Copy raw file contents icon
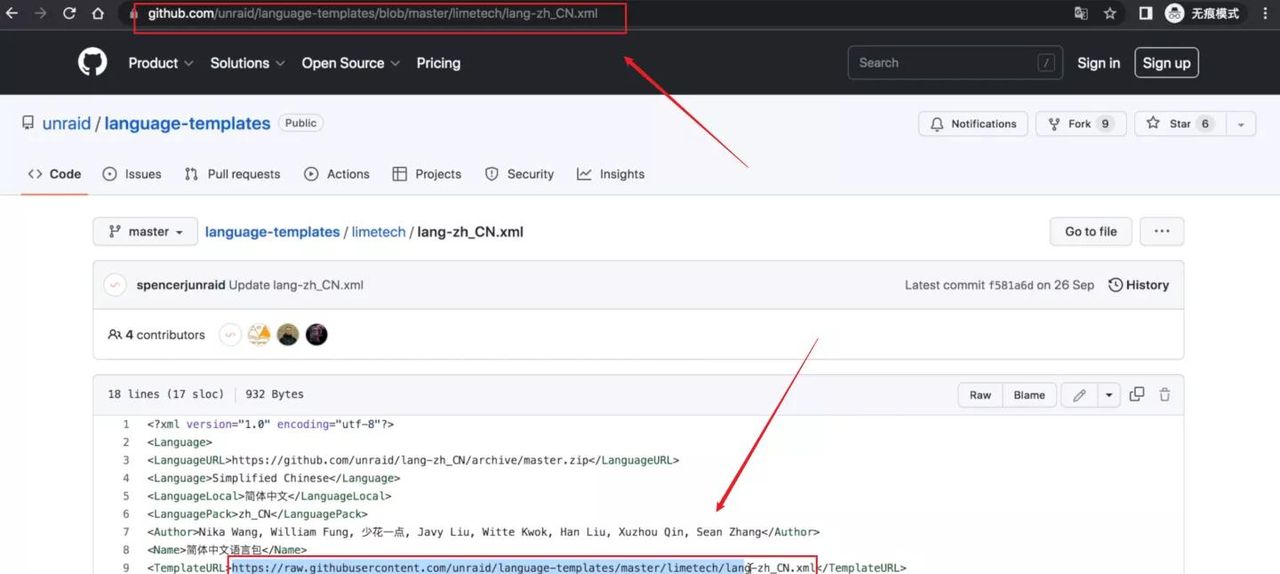Viewport: 1280px width, 574px height. click(x=1137, y=395)
